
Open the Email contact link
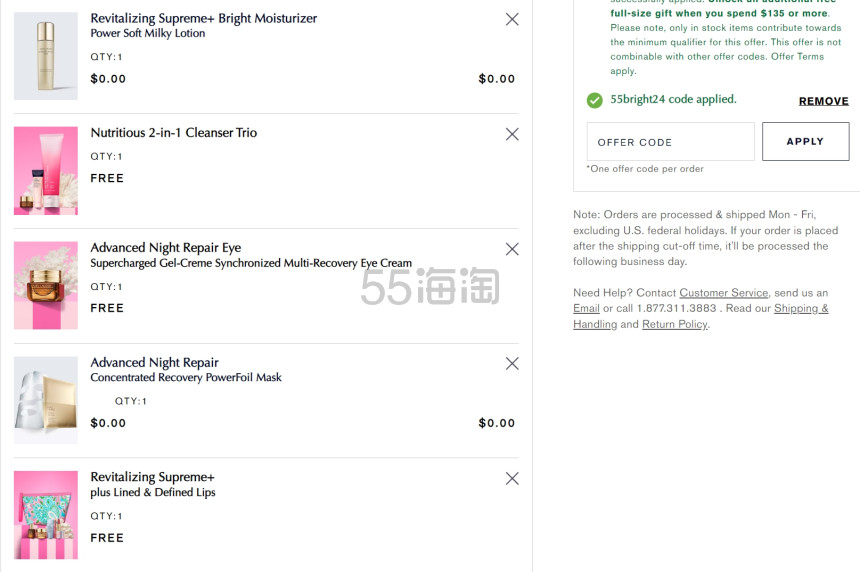point(586,308)
